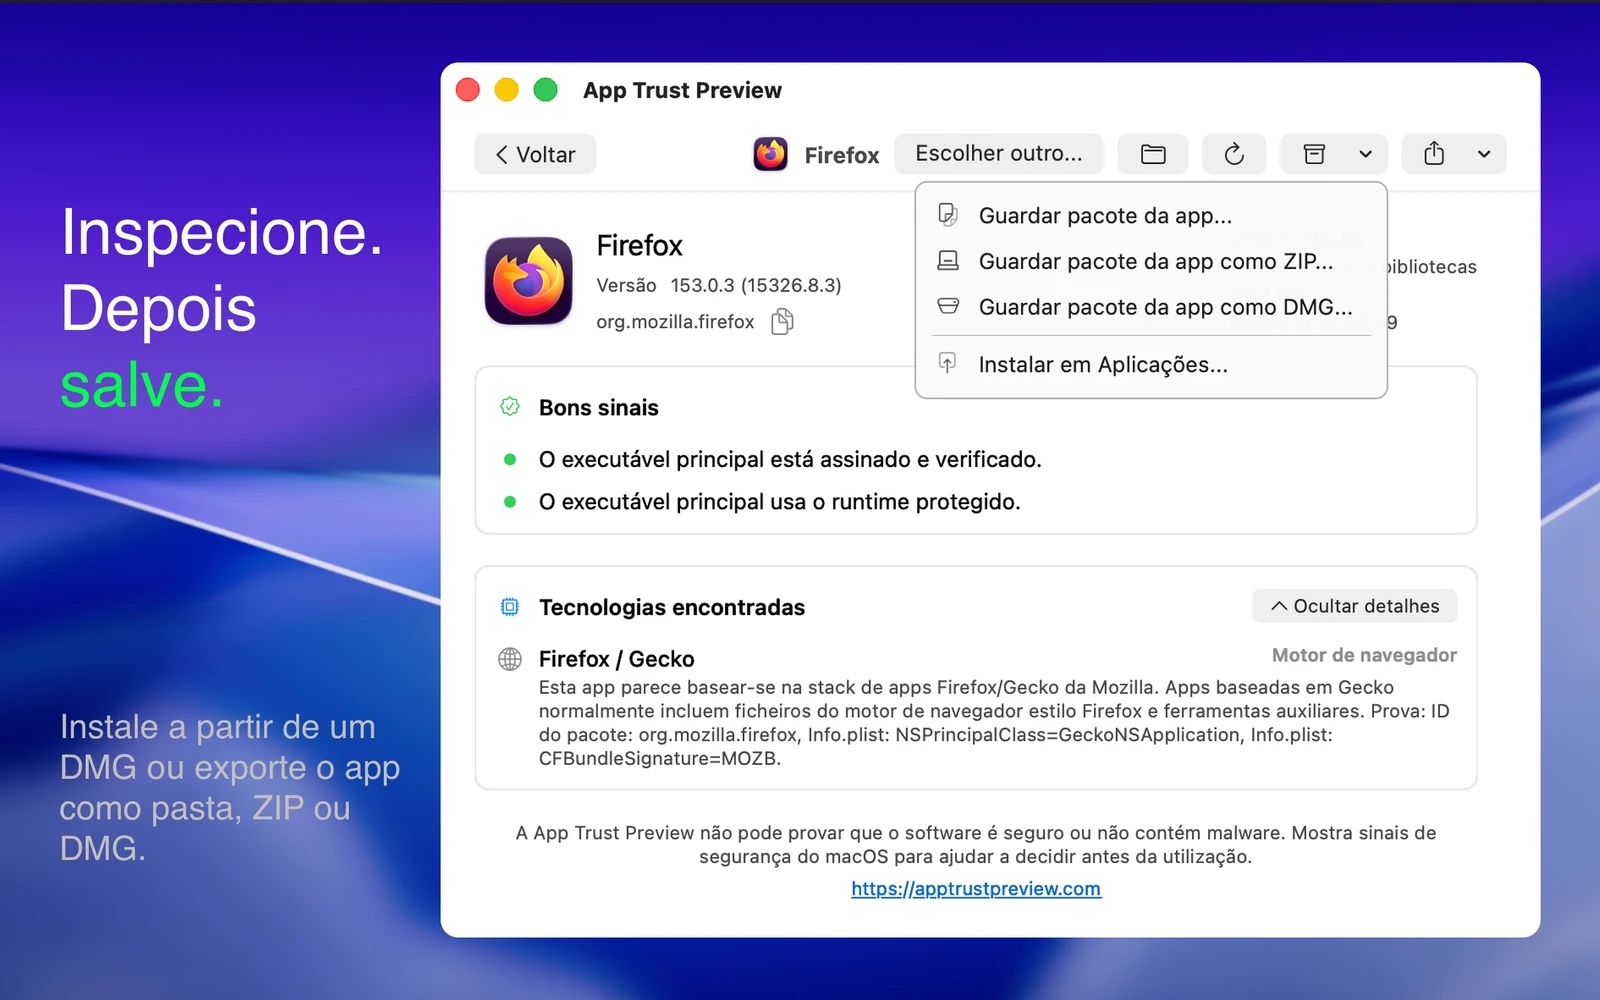Click the Motor de navegador label
The height and width of the screenshot is (1000, 1600).
(1364, 655)
